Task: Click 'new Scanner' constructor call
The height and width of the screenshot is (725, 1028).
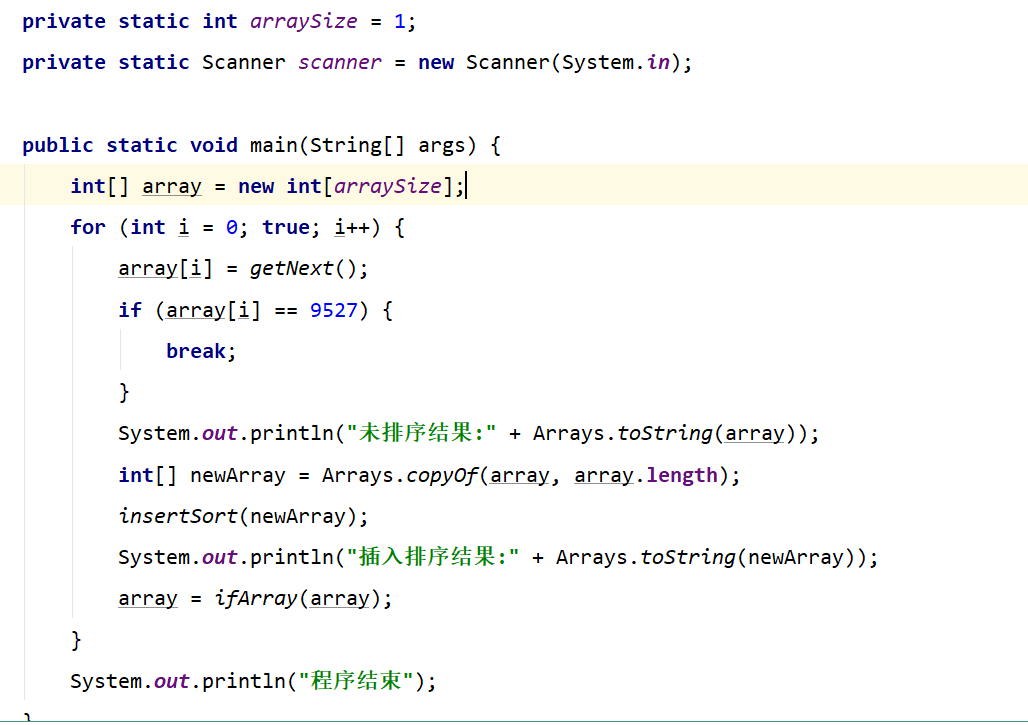Action: pos(484,62)
